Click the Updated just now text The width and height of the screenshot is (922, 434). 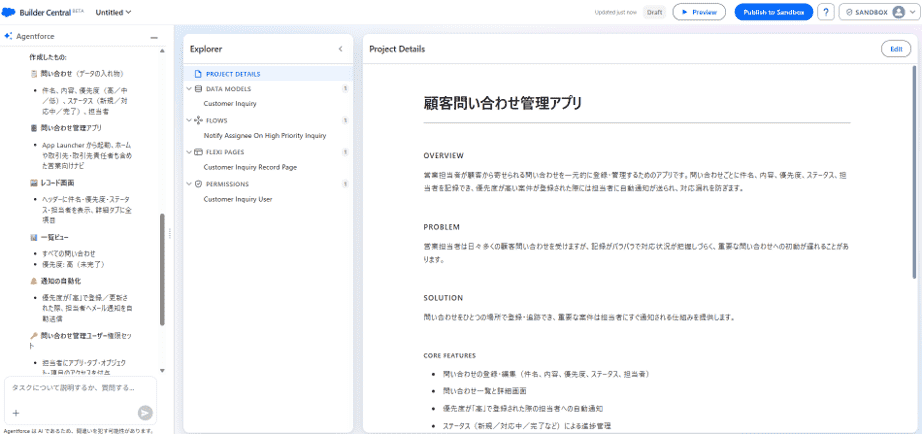[x=615, y=12]
